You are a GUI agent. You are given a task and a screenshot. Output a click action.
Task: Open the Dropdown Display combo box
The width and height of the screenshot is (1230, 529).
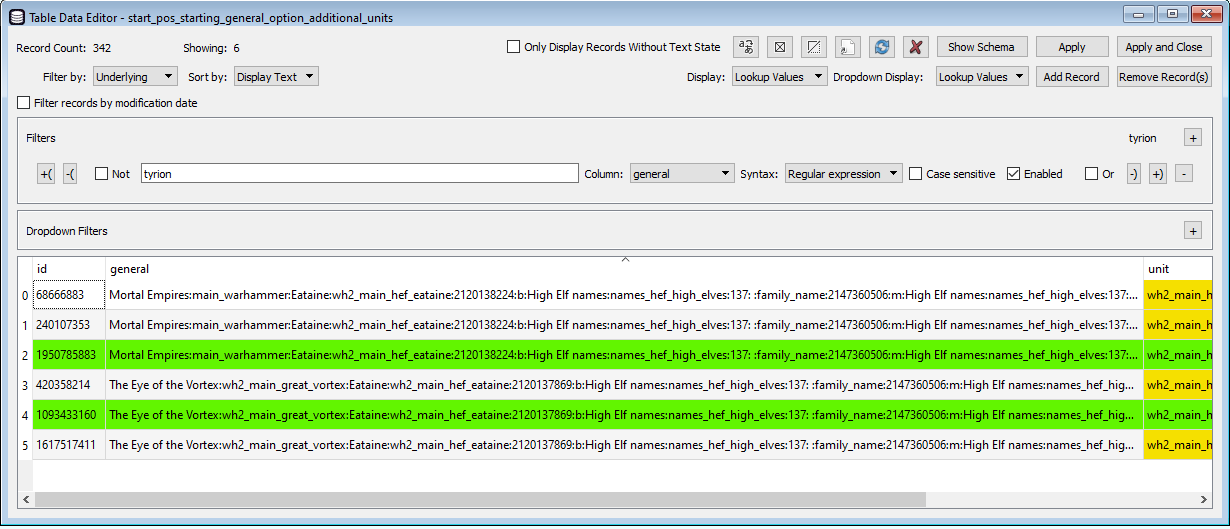(981, 77)
